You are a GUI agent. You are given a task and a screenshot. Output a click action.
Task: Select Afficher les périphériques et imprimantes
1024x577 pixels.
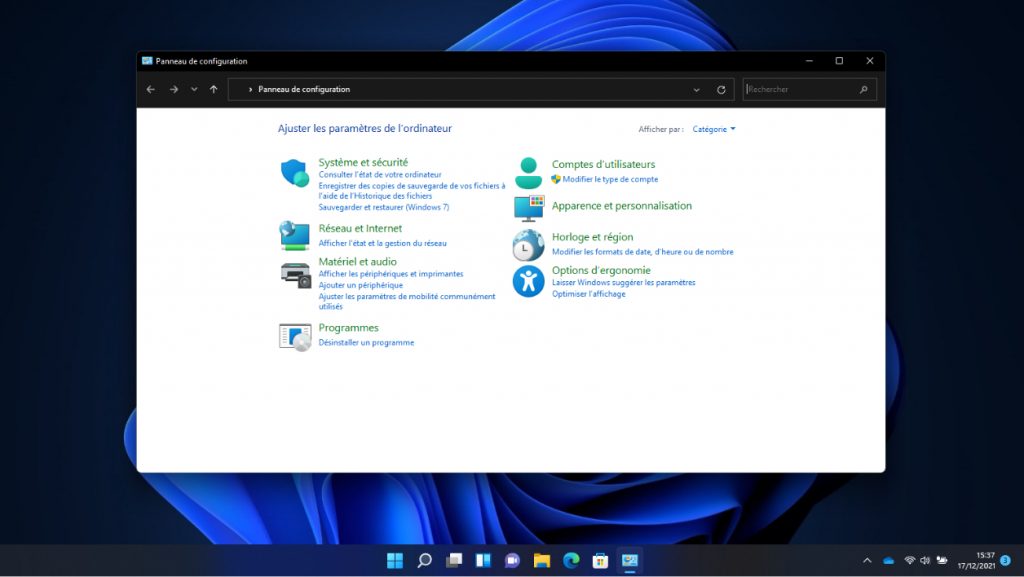click(391, 274)
